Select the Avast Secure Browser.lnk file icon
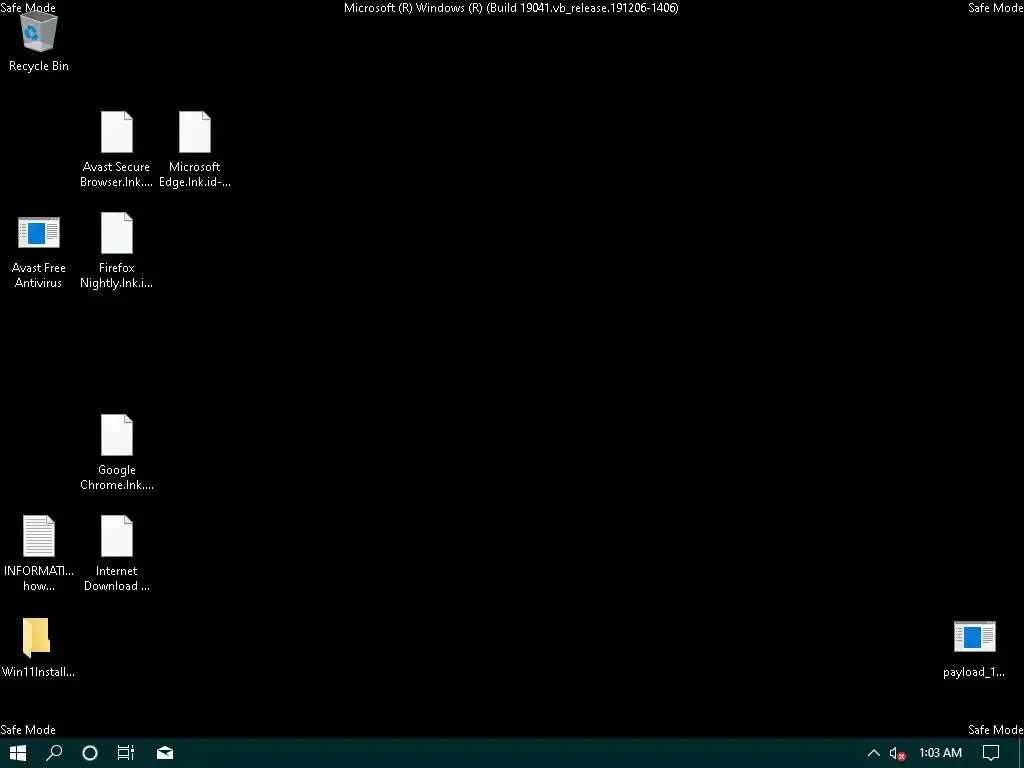The height and width of the screenshot is (768, 1024). tap(117, 132)
